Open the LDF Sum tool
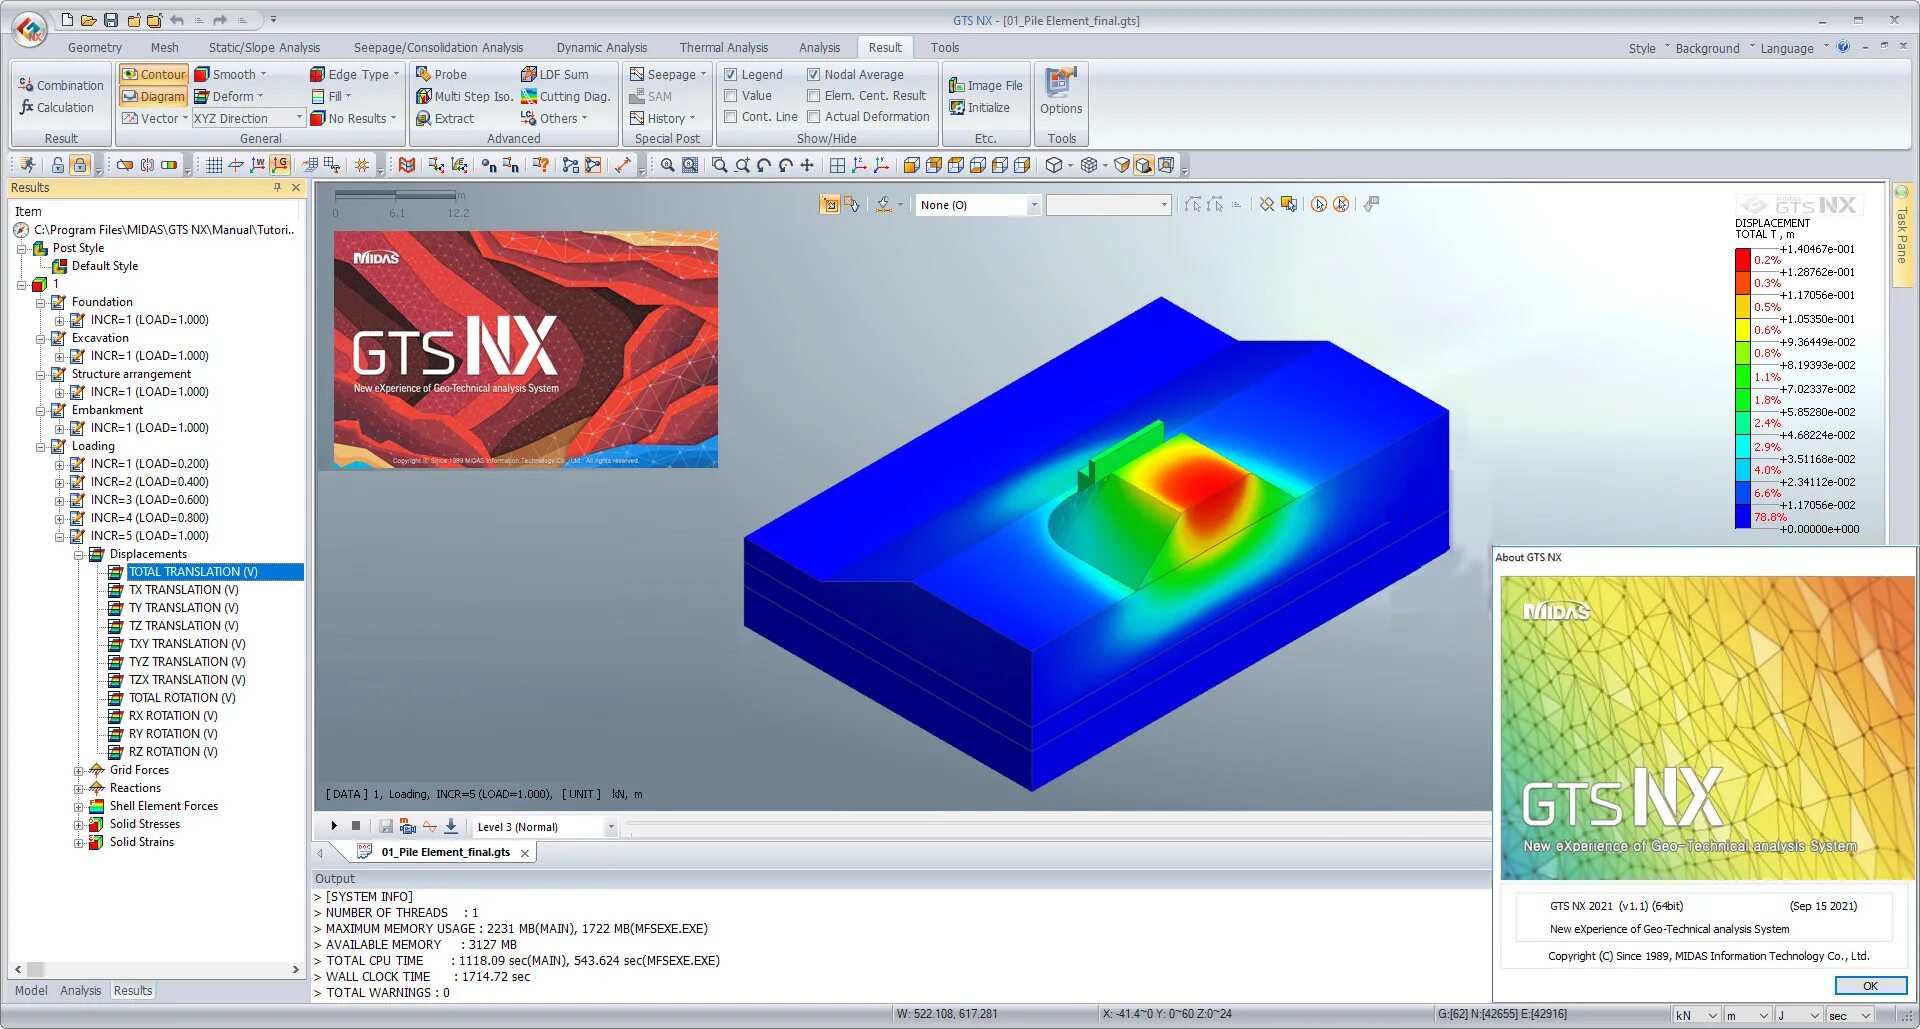The image size is (1920, 1029). tap(555, 74)
